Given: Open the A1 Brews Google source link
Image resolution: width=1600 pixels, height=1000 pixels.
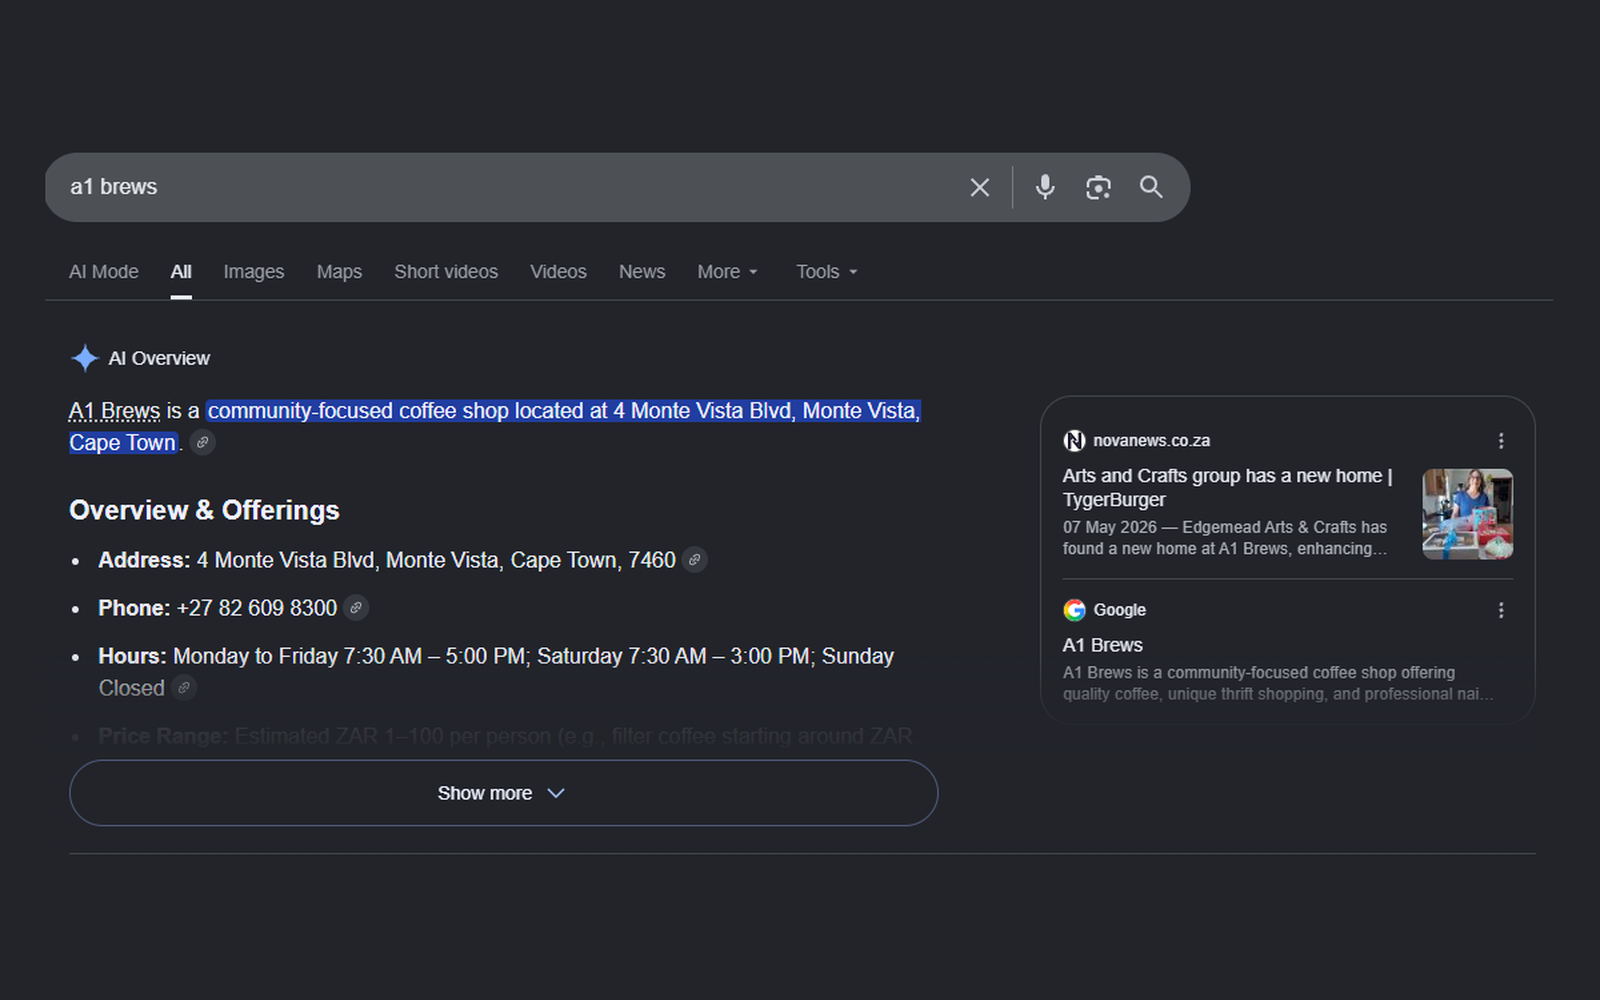Looking at the screenshot, I should 1103,645.
